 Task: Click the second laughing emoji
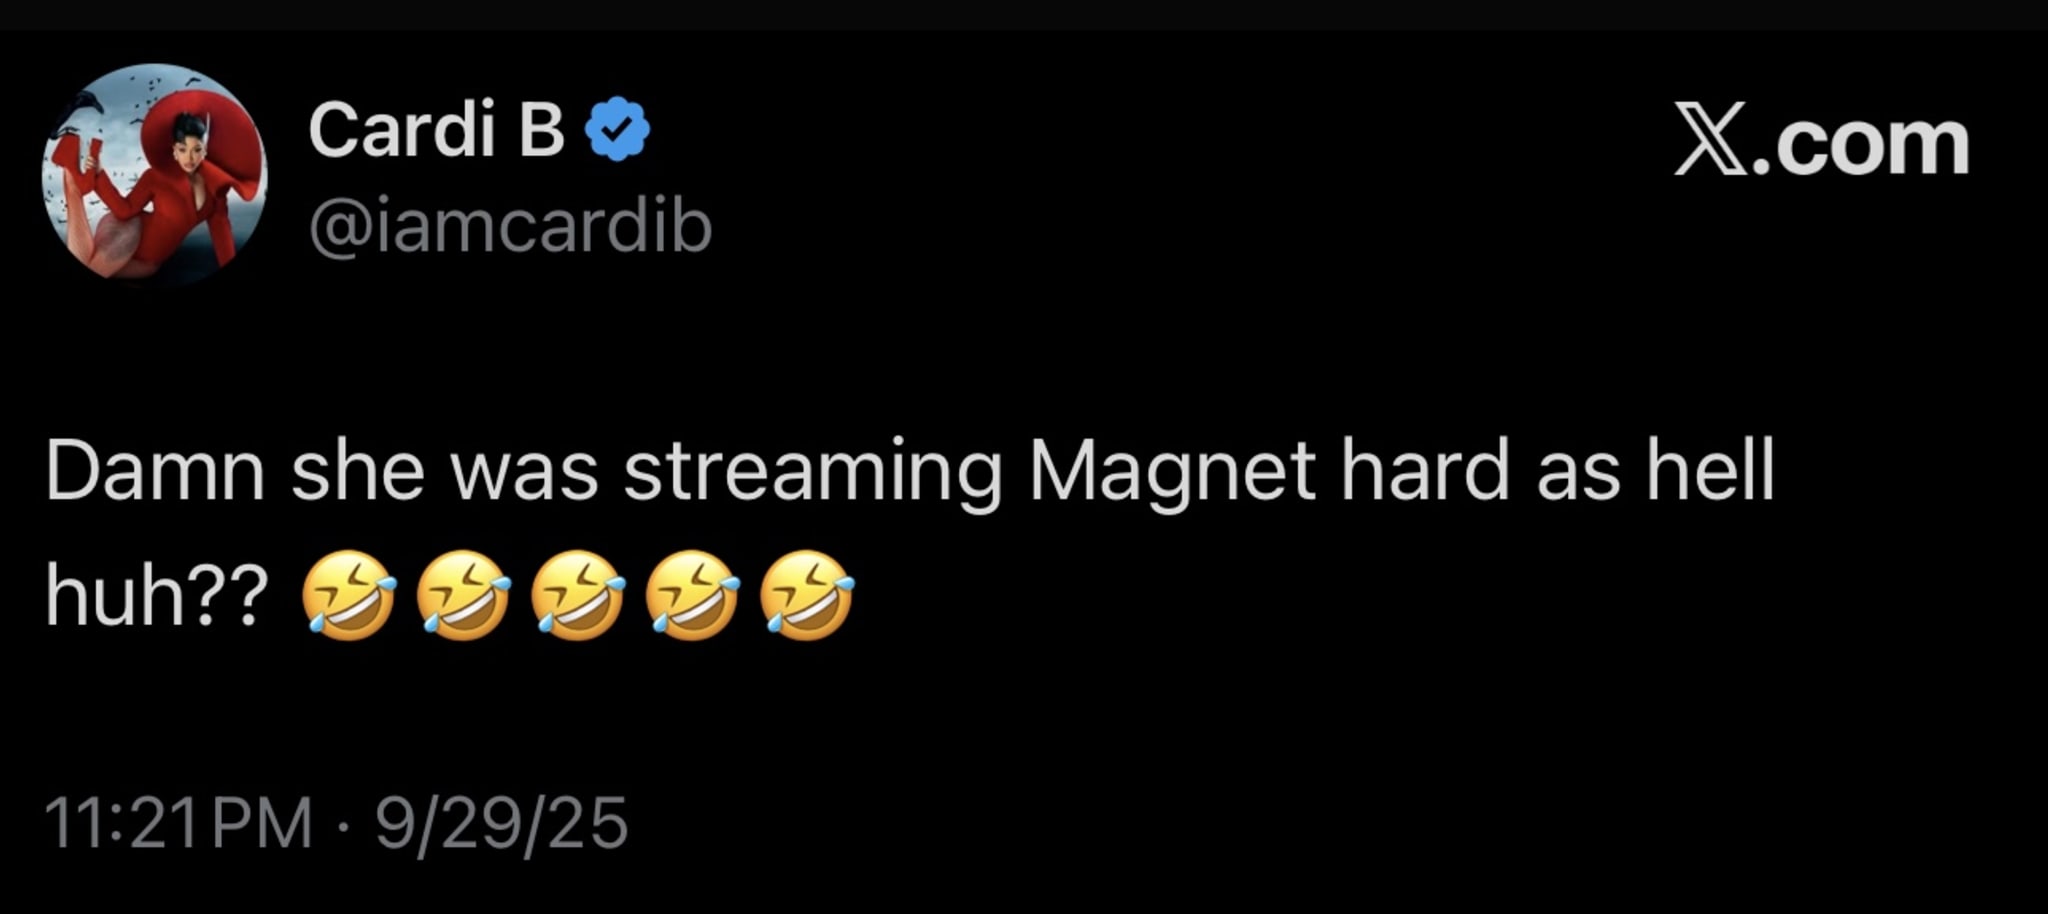tap(463, 595)
